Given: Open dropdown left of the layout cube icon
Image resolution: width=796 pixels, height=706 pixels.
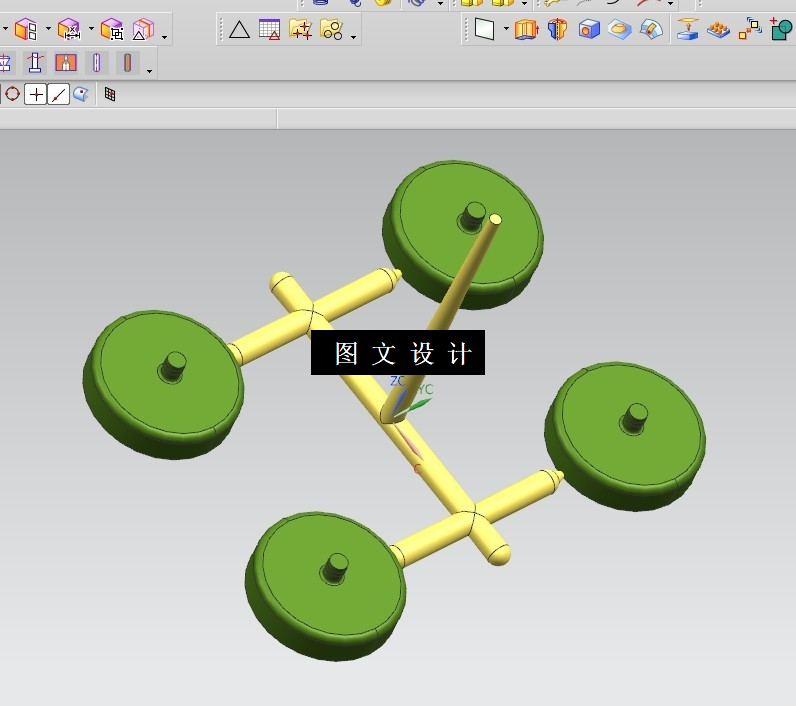Looking at the screenshot, I should pos(91,29).
